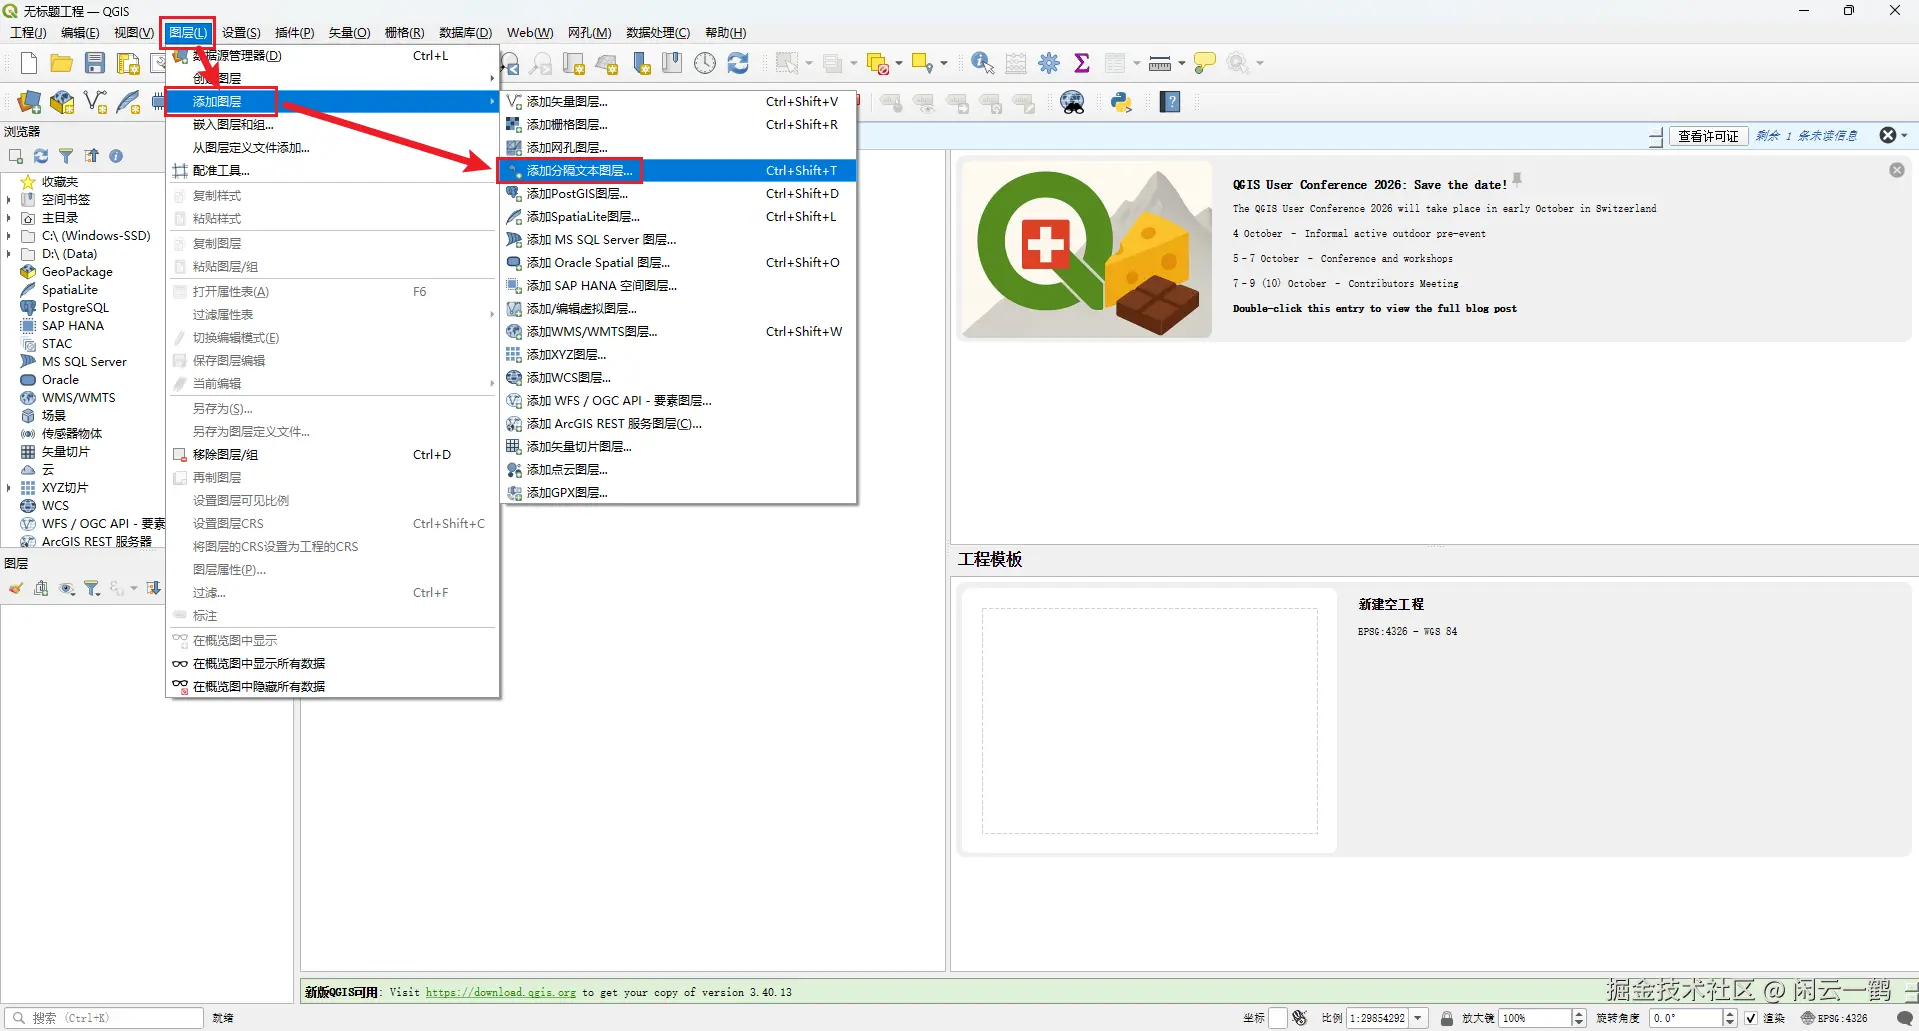Screen dimensions: 1919x1031
Task: Dismiss the QGIS User Conference news item
Action: point(1896,170)
